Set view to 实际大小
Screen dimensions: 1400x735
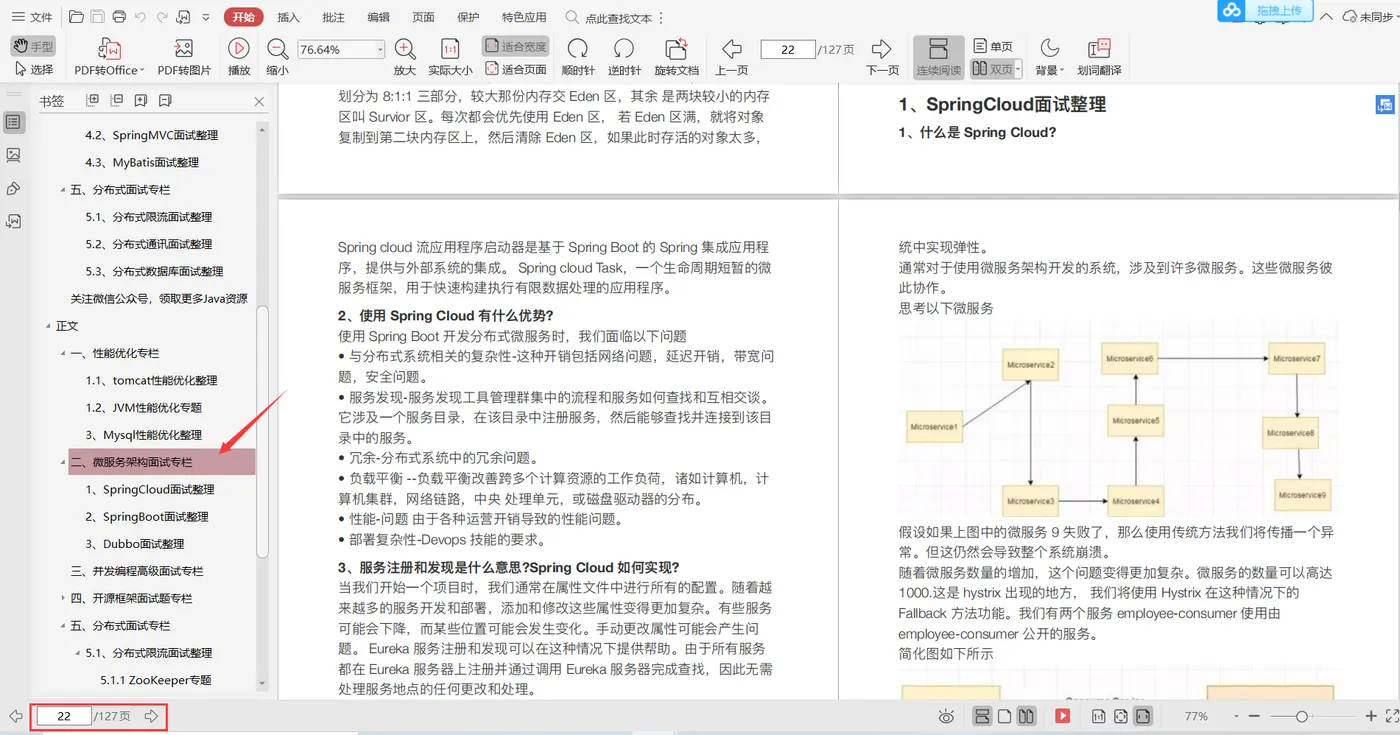coord(450,57)
